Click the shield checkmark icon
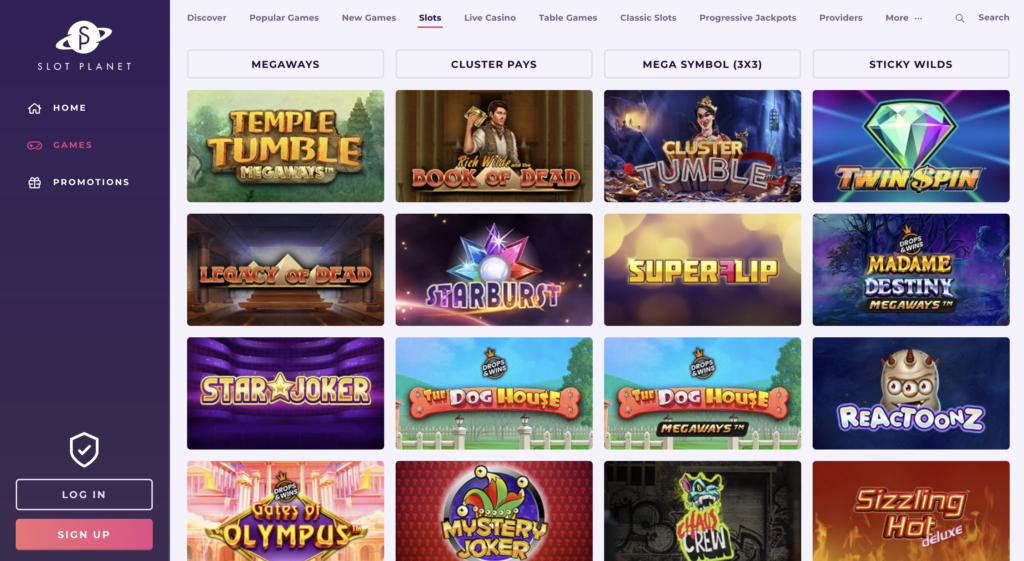The width and height of the screenshot is (1024, 561). 84,449
